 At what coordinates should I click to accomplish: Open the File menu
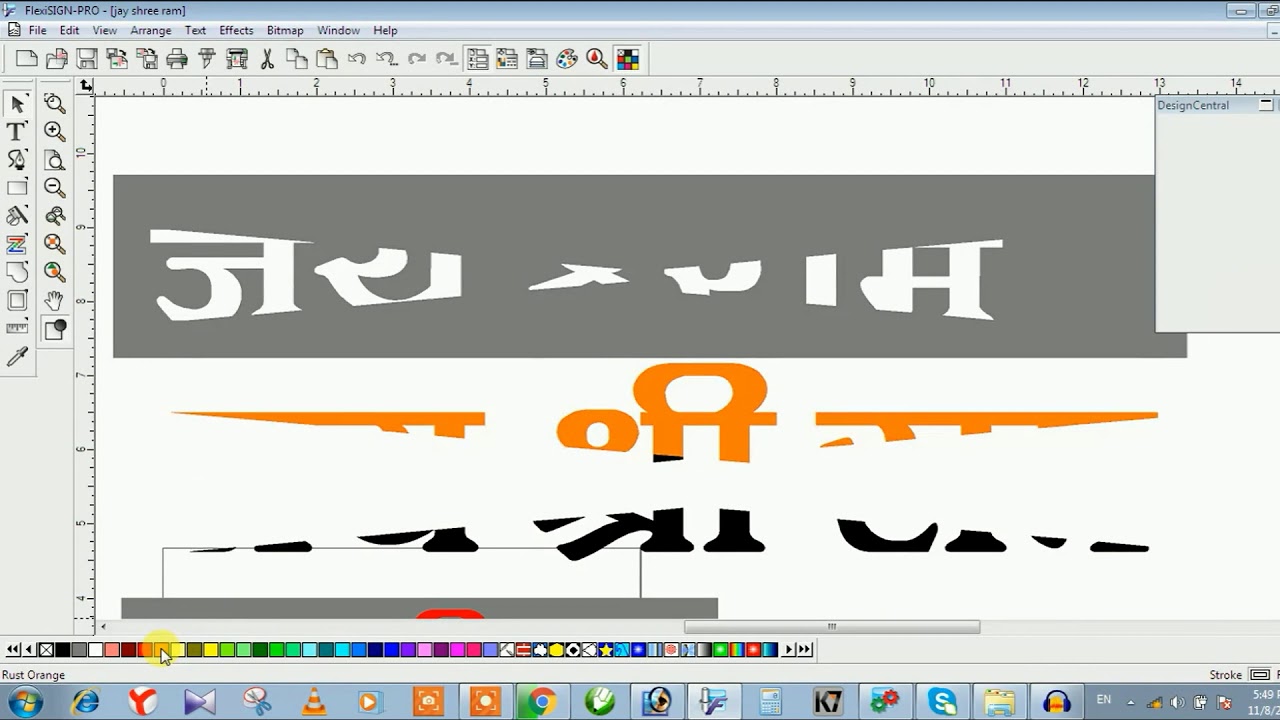coord(37,31)
